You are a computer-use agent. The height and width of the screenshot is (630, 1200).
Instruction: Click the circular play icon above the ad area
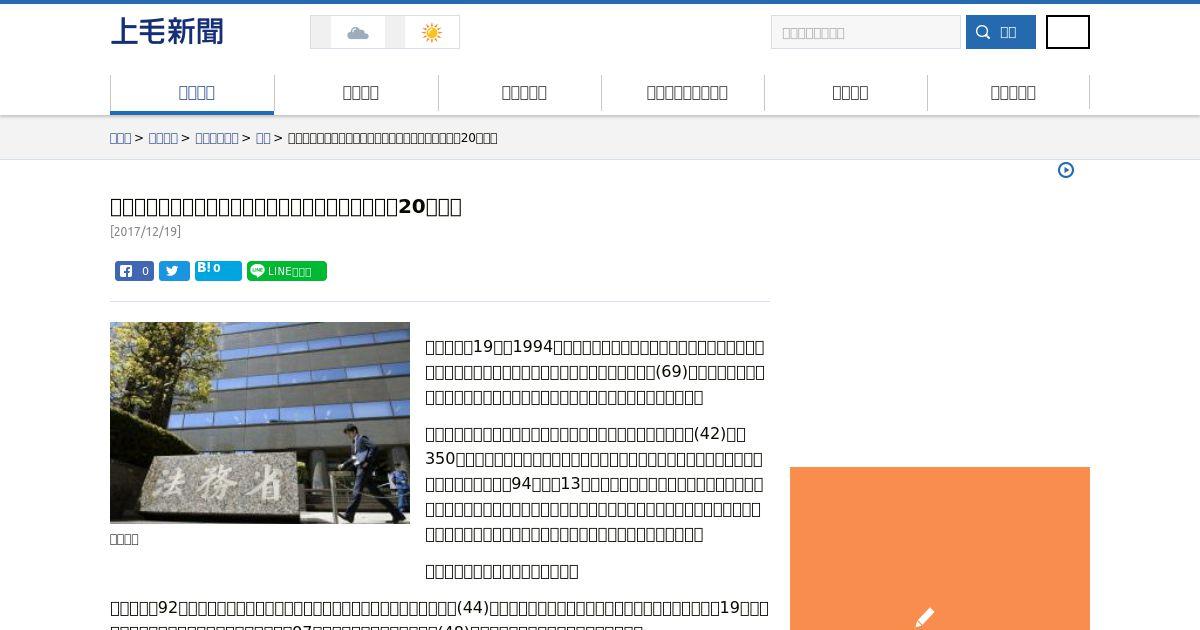click(1066, 170)
